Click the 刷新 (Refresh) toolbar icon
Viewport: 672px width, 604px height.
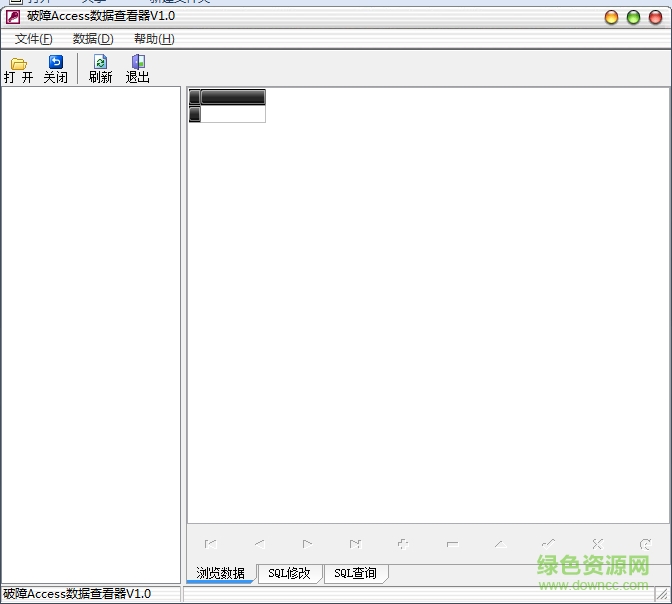(100, 69)
